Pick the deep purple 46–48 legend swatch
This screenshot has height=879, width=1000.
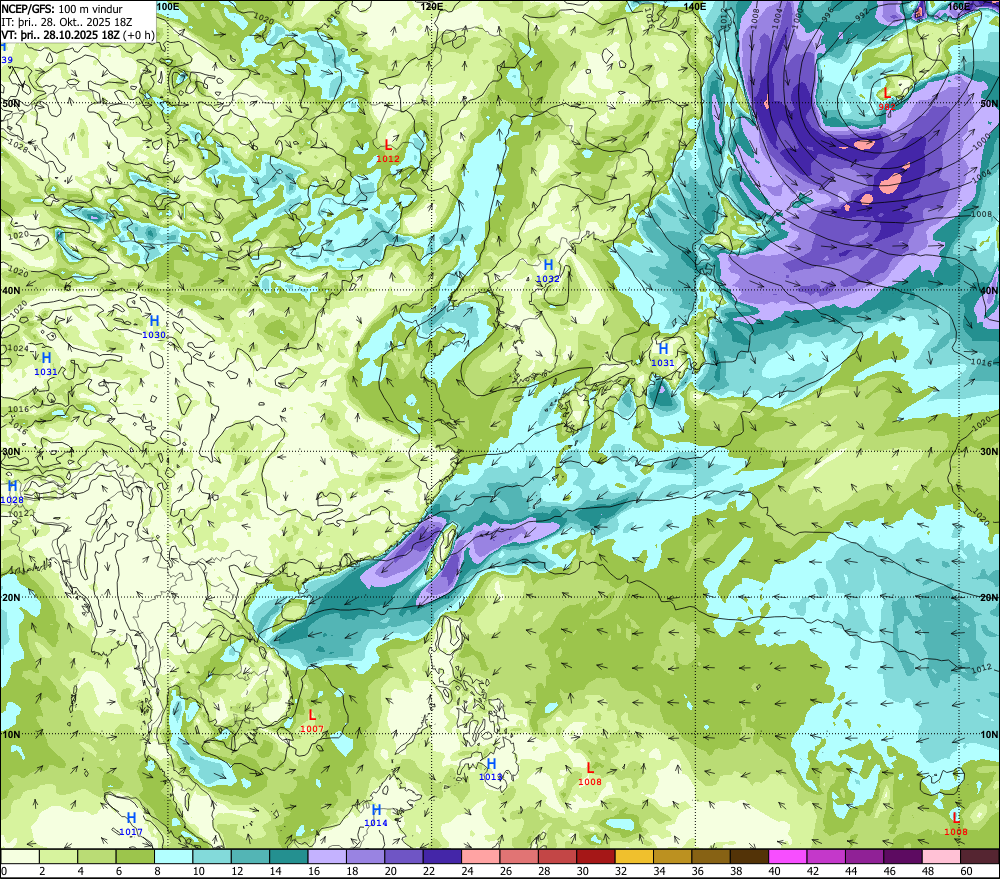click(x=902, y=856)
